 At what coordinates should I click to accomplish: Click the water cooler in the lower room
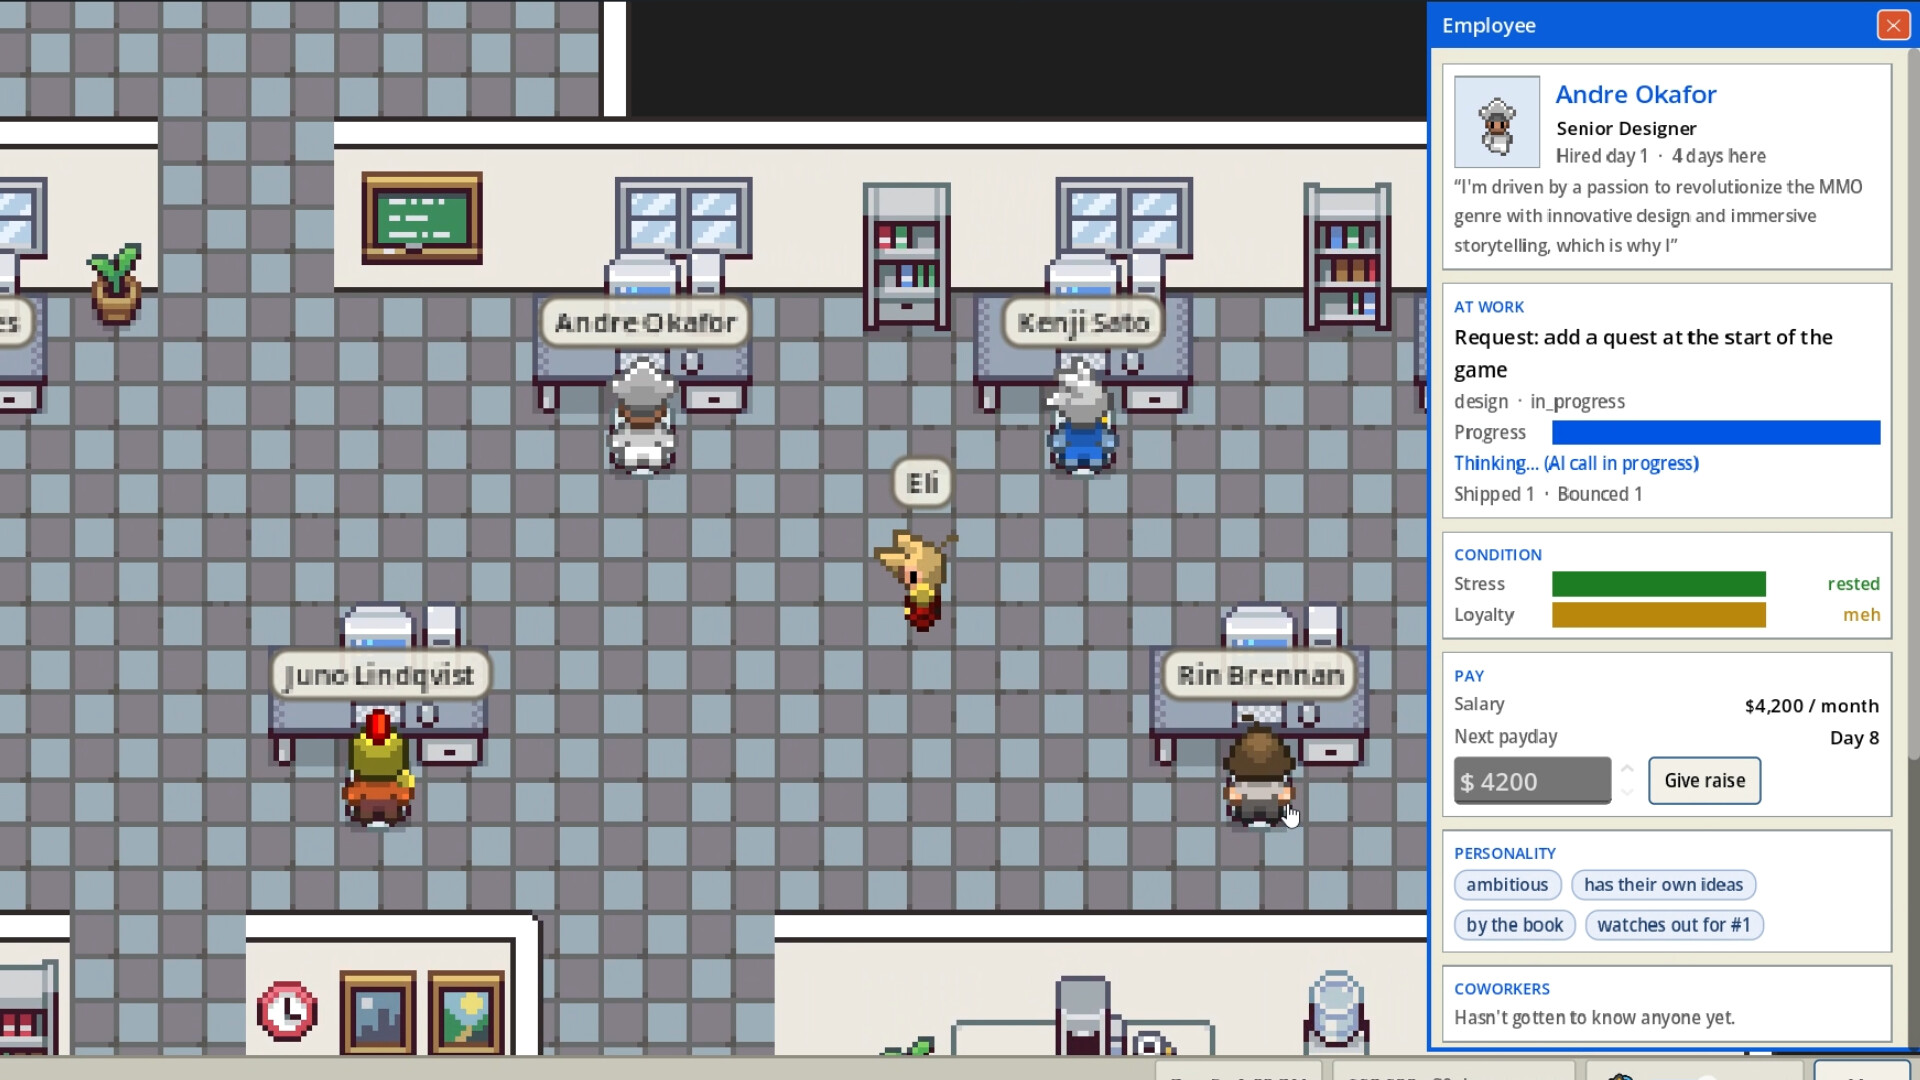1336,1010
